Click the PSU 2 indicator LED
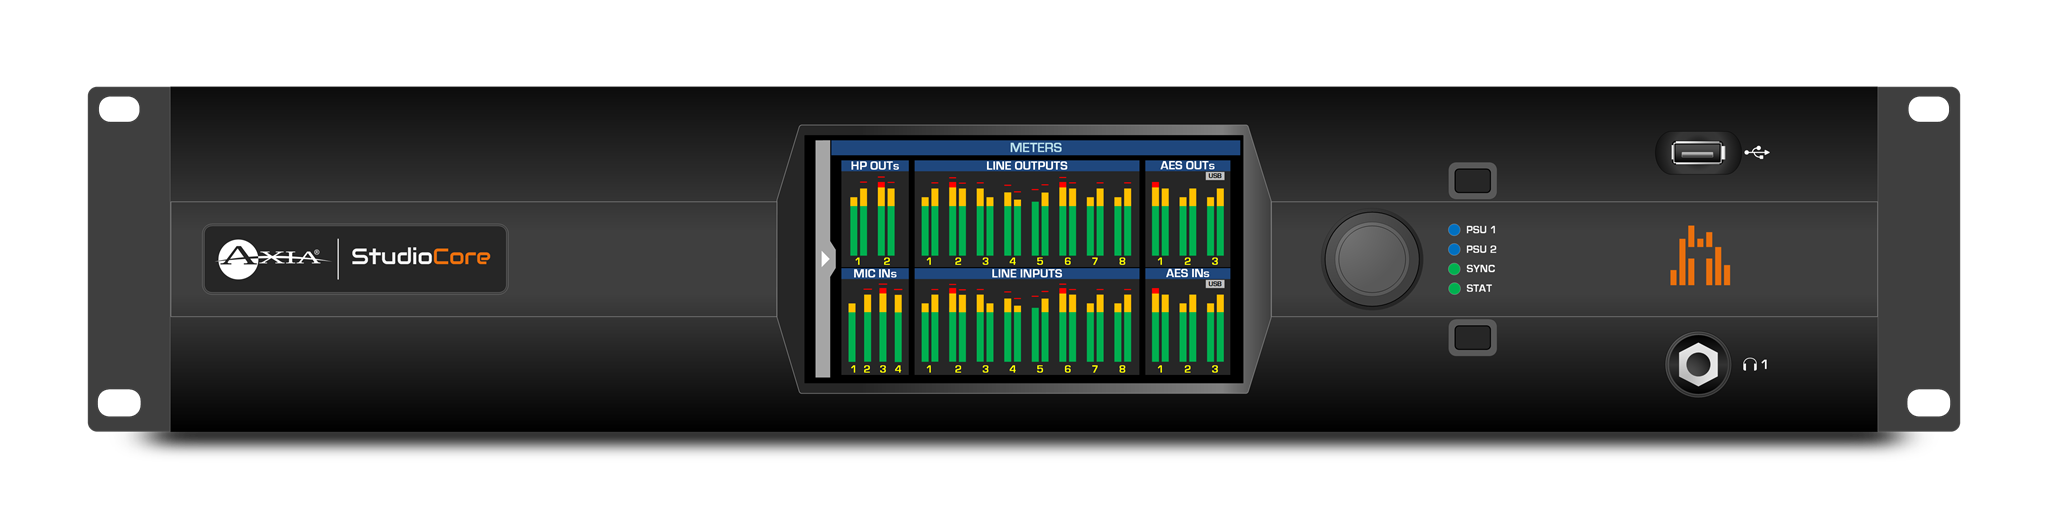 click(1454, 249)
